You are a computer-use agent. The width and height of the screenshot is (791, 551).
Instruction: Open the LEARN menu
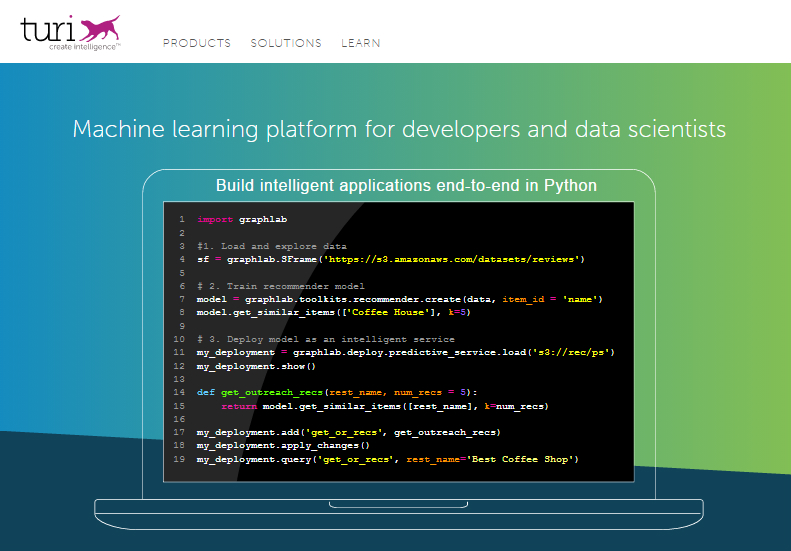(x=360, y=43)
